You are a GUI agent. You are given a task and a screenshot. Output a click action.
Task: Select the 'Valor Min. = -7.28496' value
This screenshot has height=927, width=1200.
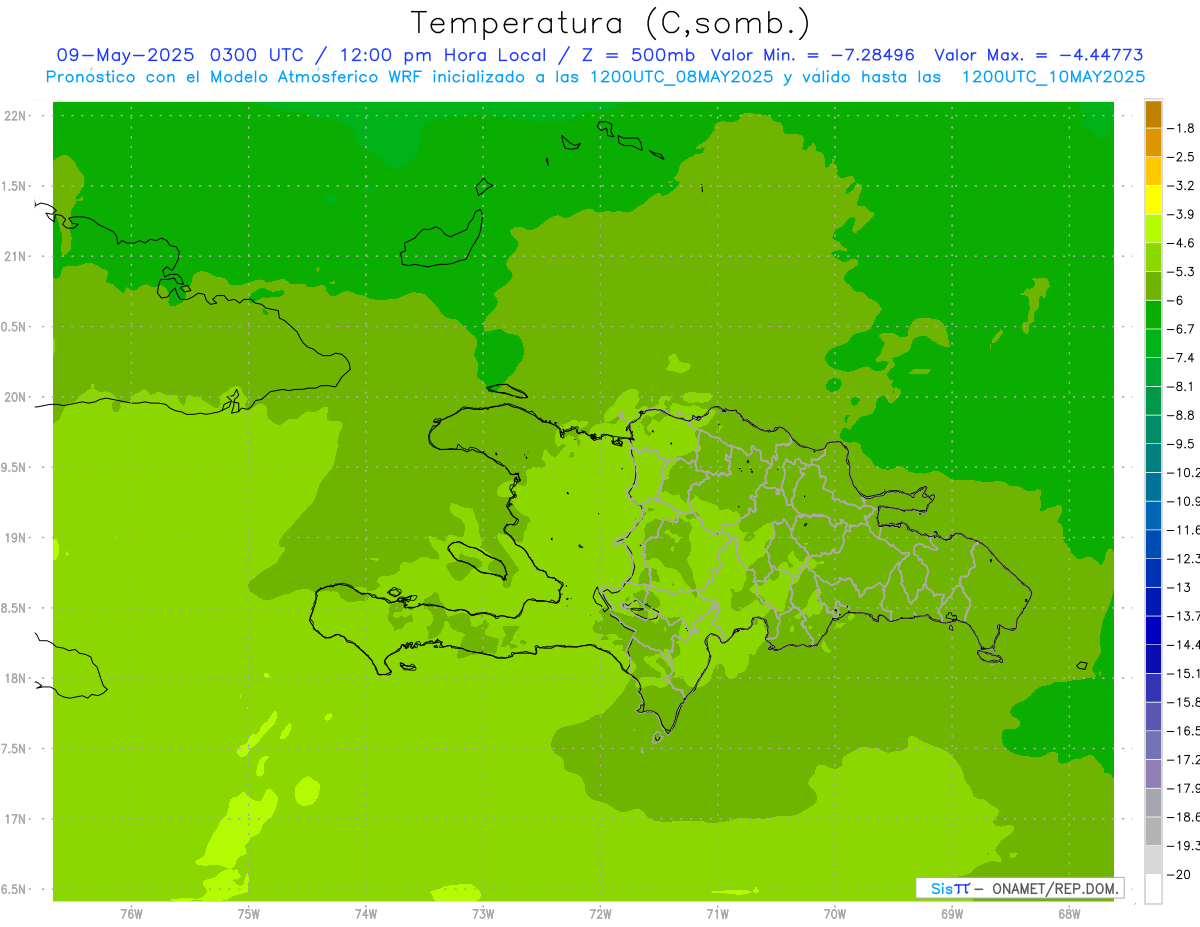(812, 55)
